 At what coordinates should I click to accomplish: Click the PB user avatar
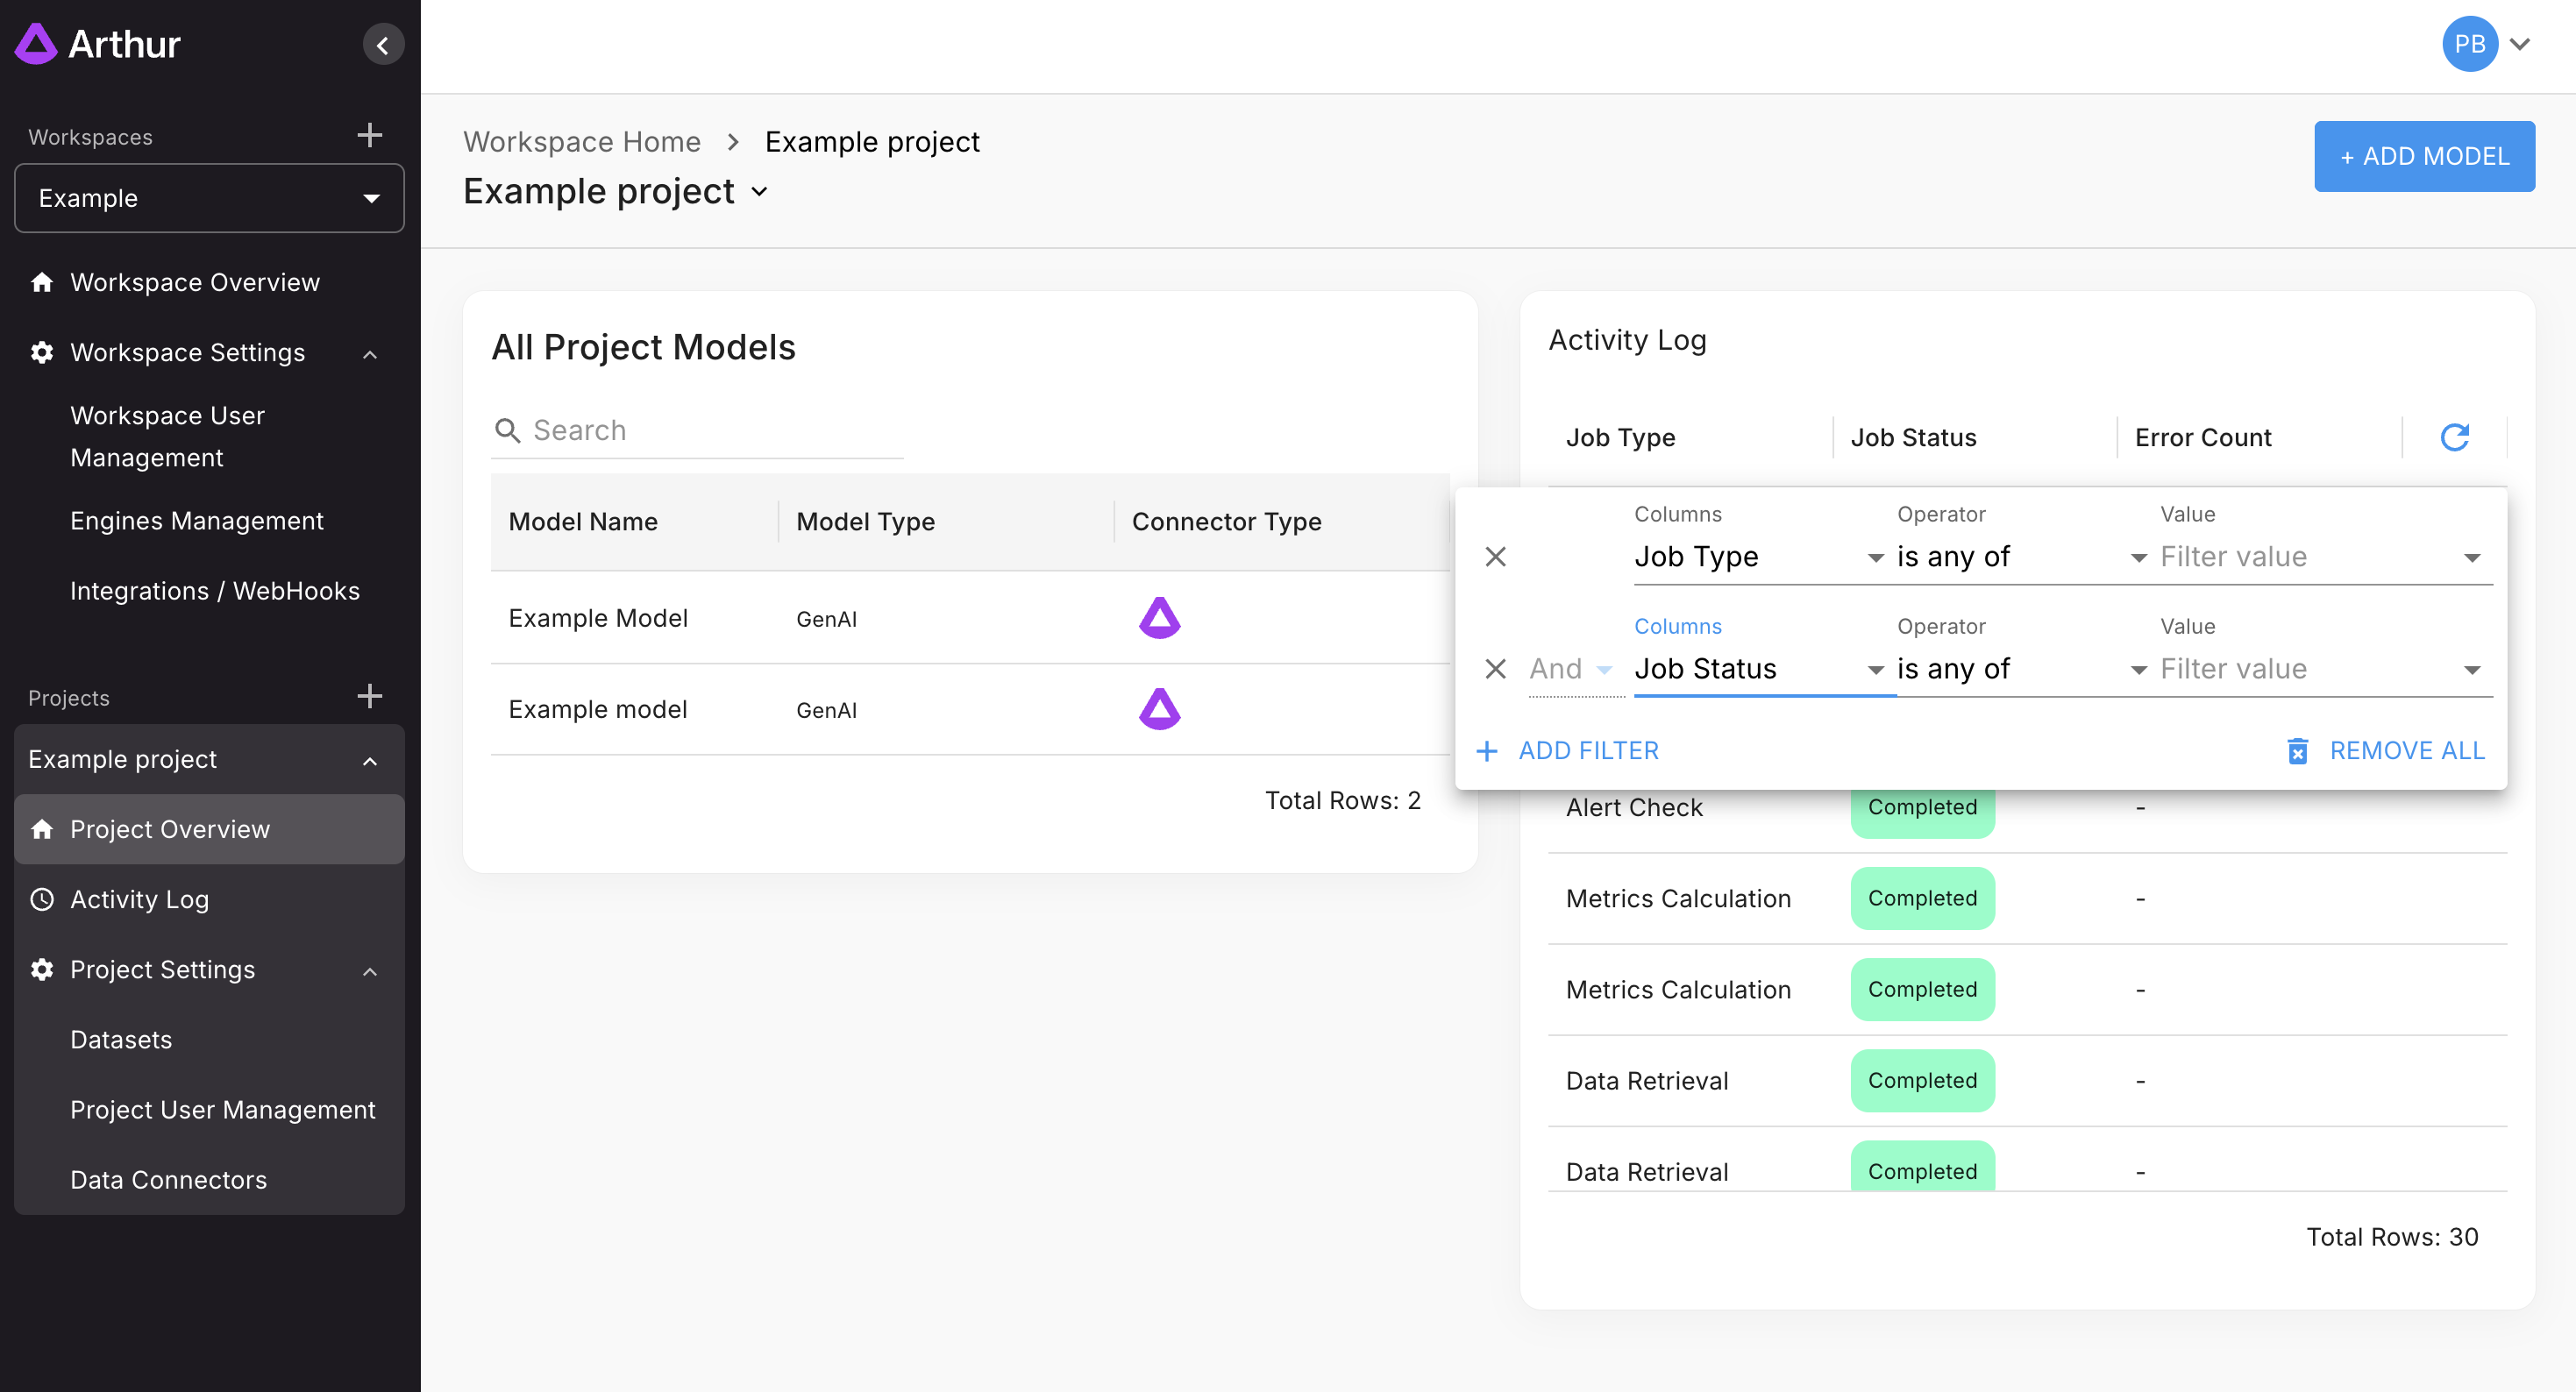(2469, 44)
